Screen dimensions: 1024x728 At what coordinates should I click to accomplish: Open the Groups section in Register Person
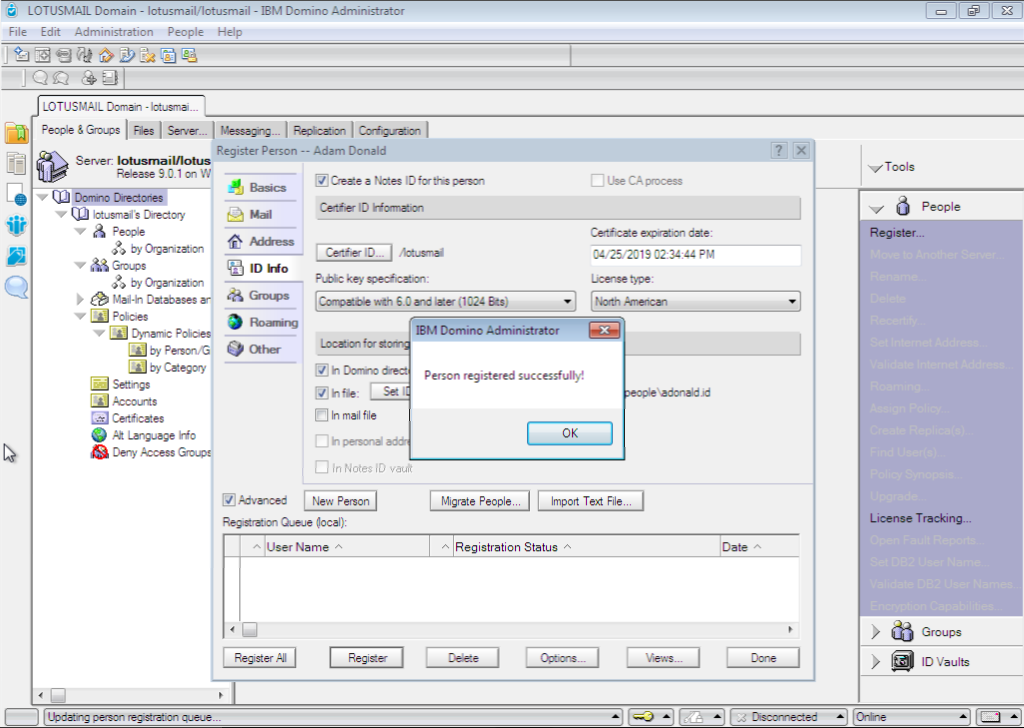[x=236, y=295]
